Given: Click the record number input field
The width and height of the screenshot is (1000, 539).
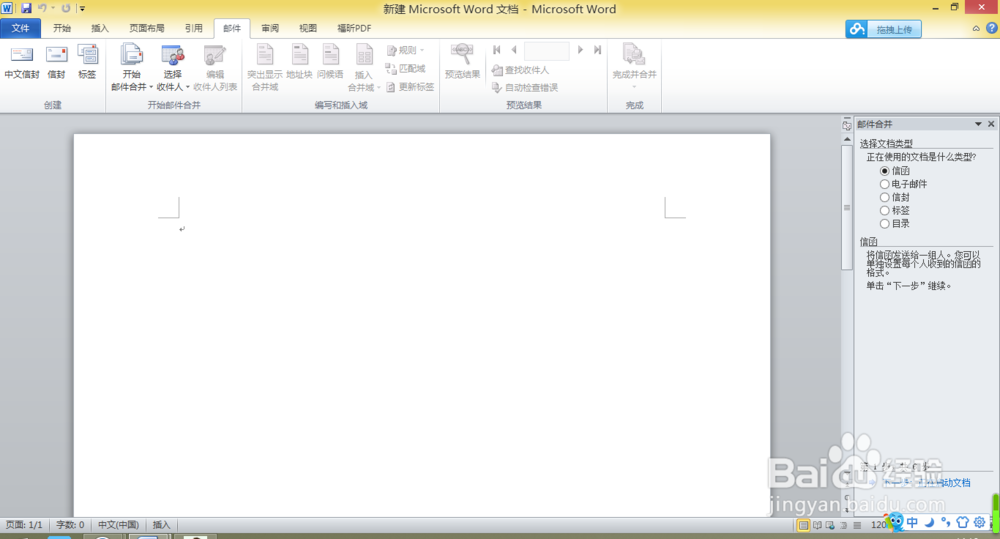Looking at the screenshot, I should pyautogui.click(x=547, y=50).
